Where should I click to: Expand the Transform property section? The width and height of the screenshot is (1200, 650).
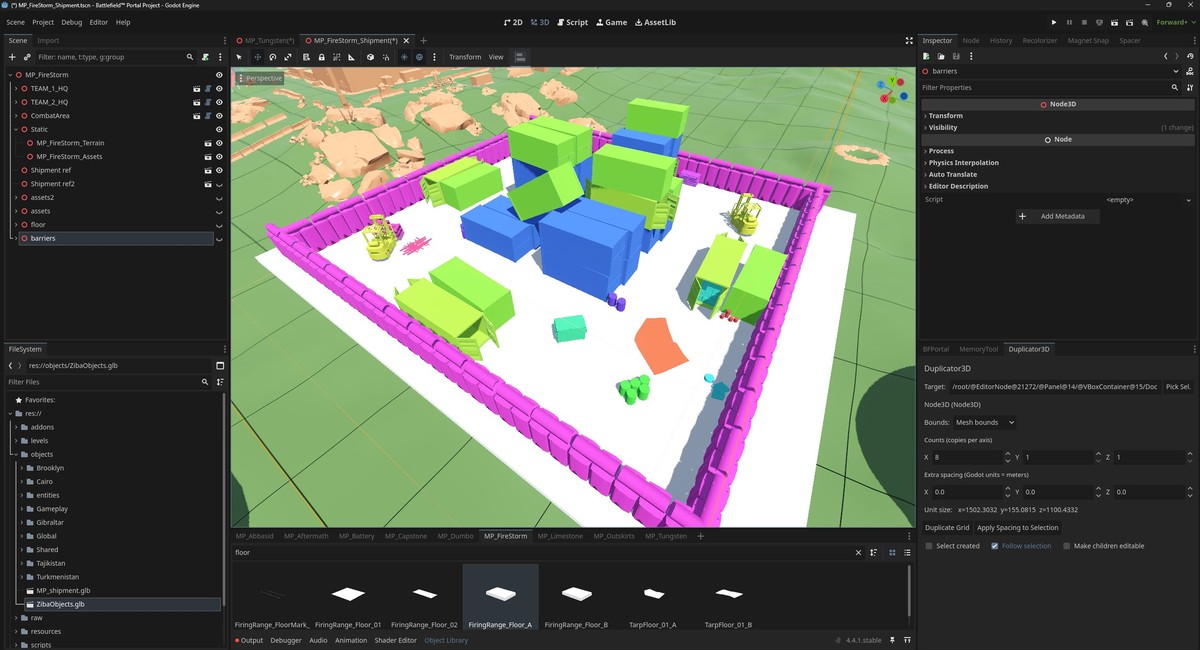945,116
